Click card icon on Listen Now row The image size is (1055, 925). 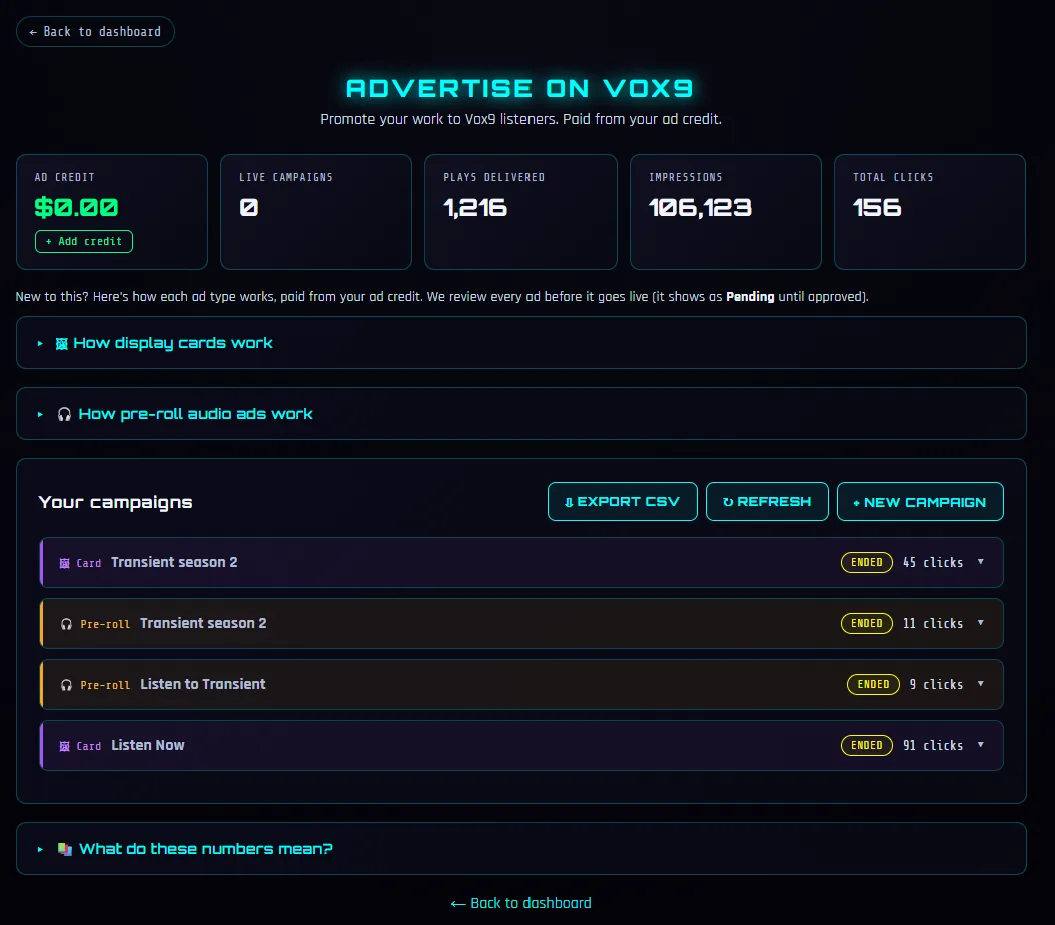click(x=65, y=746)
